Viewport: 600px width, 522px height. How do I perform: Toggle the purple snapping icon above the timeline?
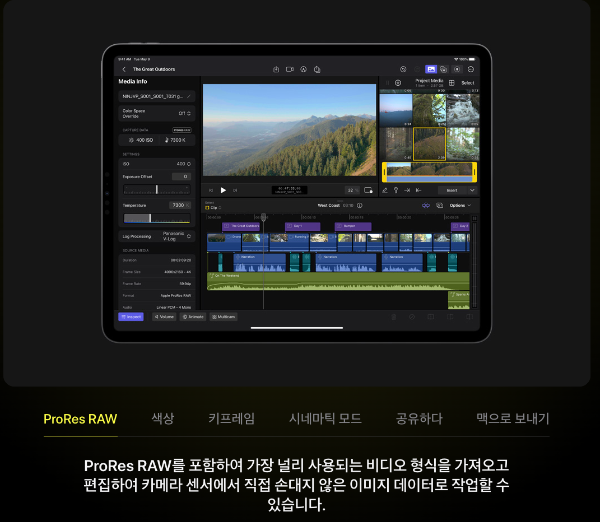point(426,206)
